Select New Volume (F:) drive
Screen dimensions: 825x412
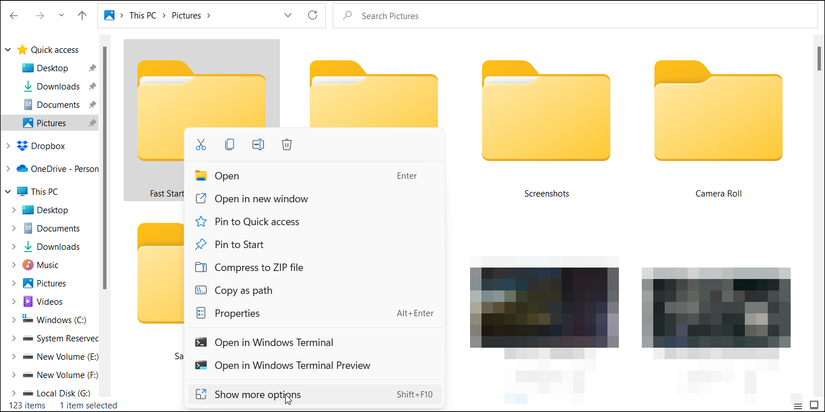67,375
